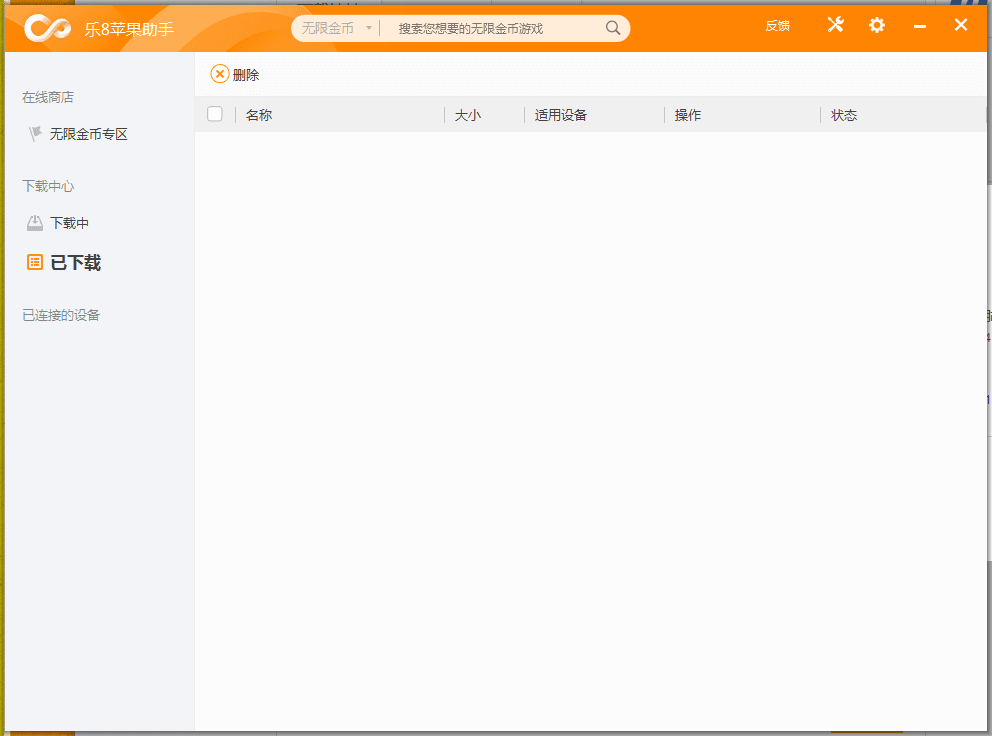Click the search magnifier icon
Viewport: 992px width, 736px height.
tap(612, 28)
